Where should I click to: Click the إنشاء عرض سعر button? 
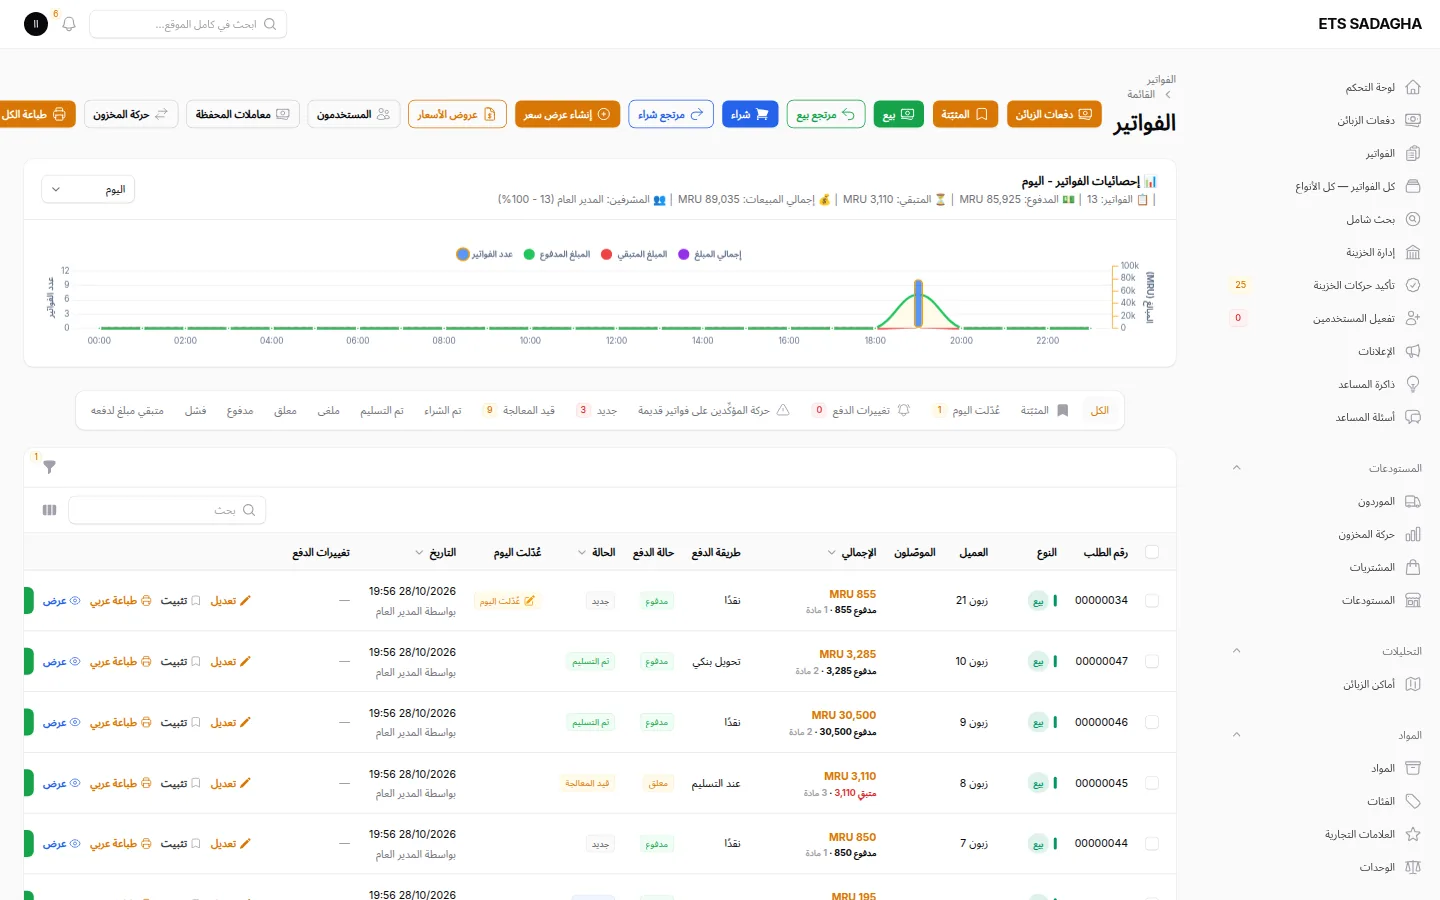[x=567, y=115]
